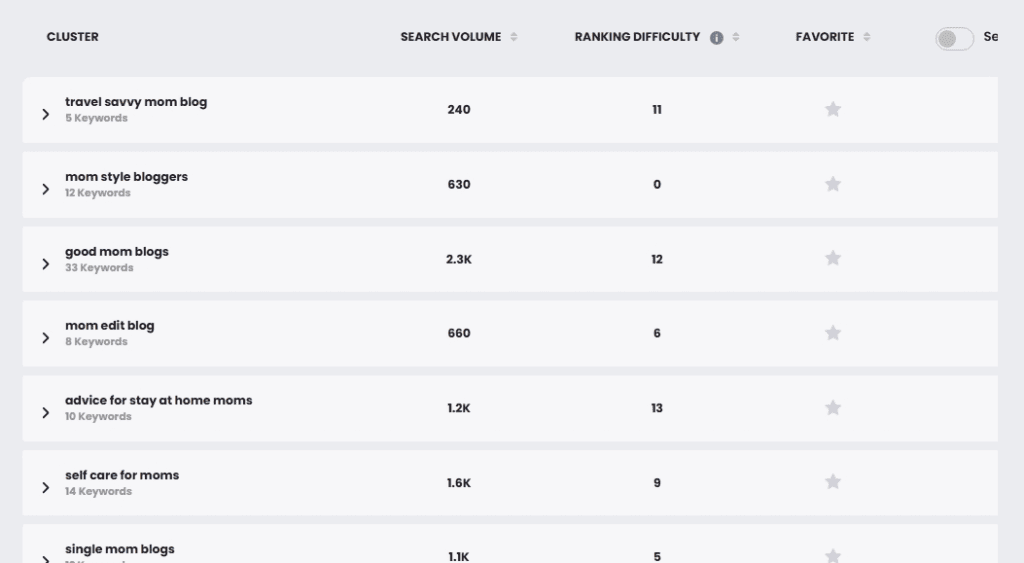Image resolution: width=1024 pixels, height=563 pixels.
Task: Click the 5 Keywords count
Action: click(x=96, y=118)
